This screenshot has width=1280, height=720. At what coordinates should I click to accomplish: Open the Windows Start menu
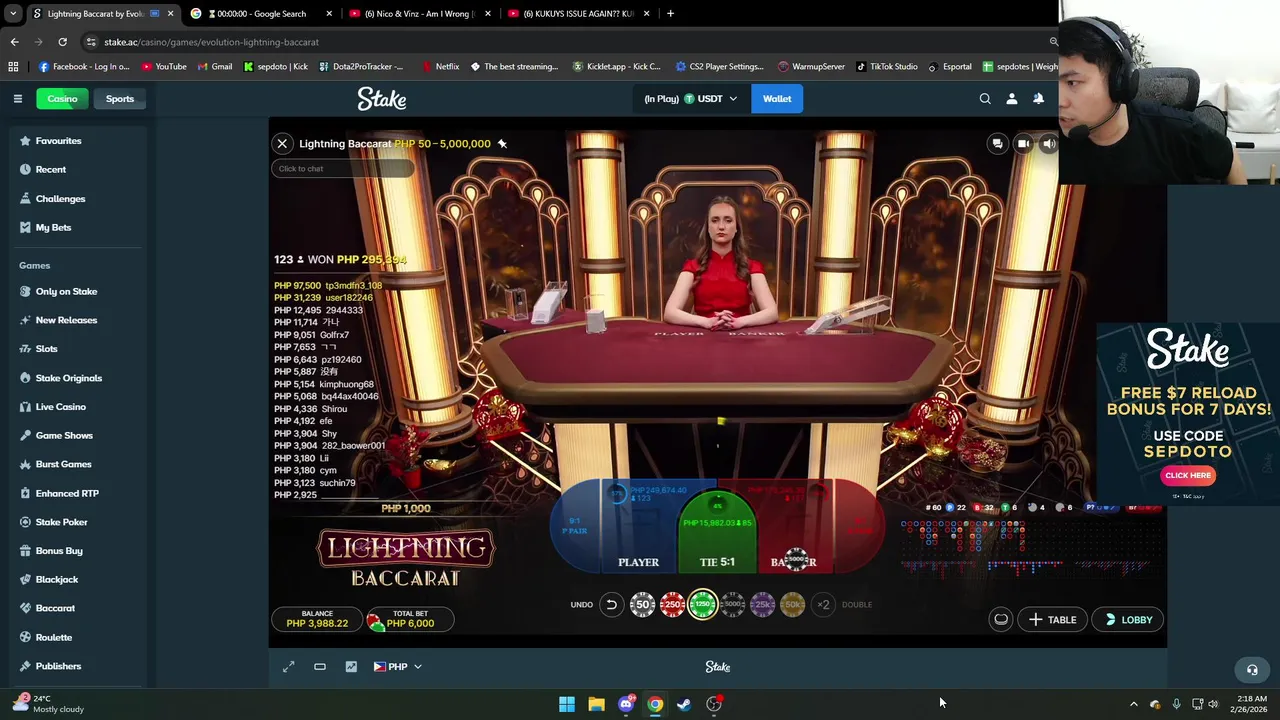click(x=567, y=704)
